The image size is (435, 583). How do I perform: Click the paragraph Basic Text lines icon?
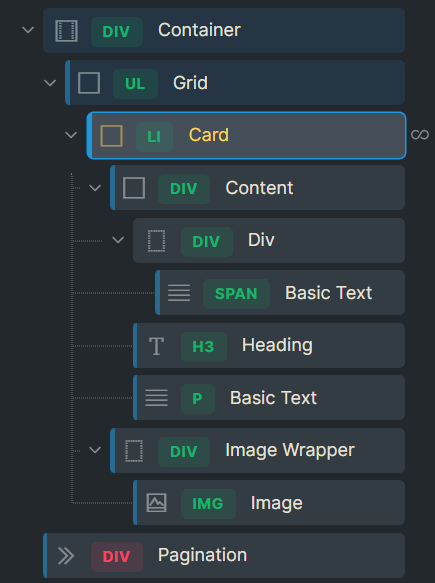click(157, 398)
